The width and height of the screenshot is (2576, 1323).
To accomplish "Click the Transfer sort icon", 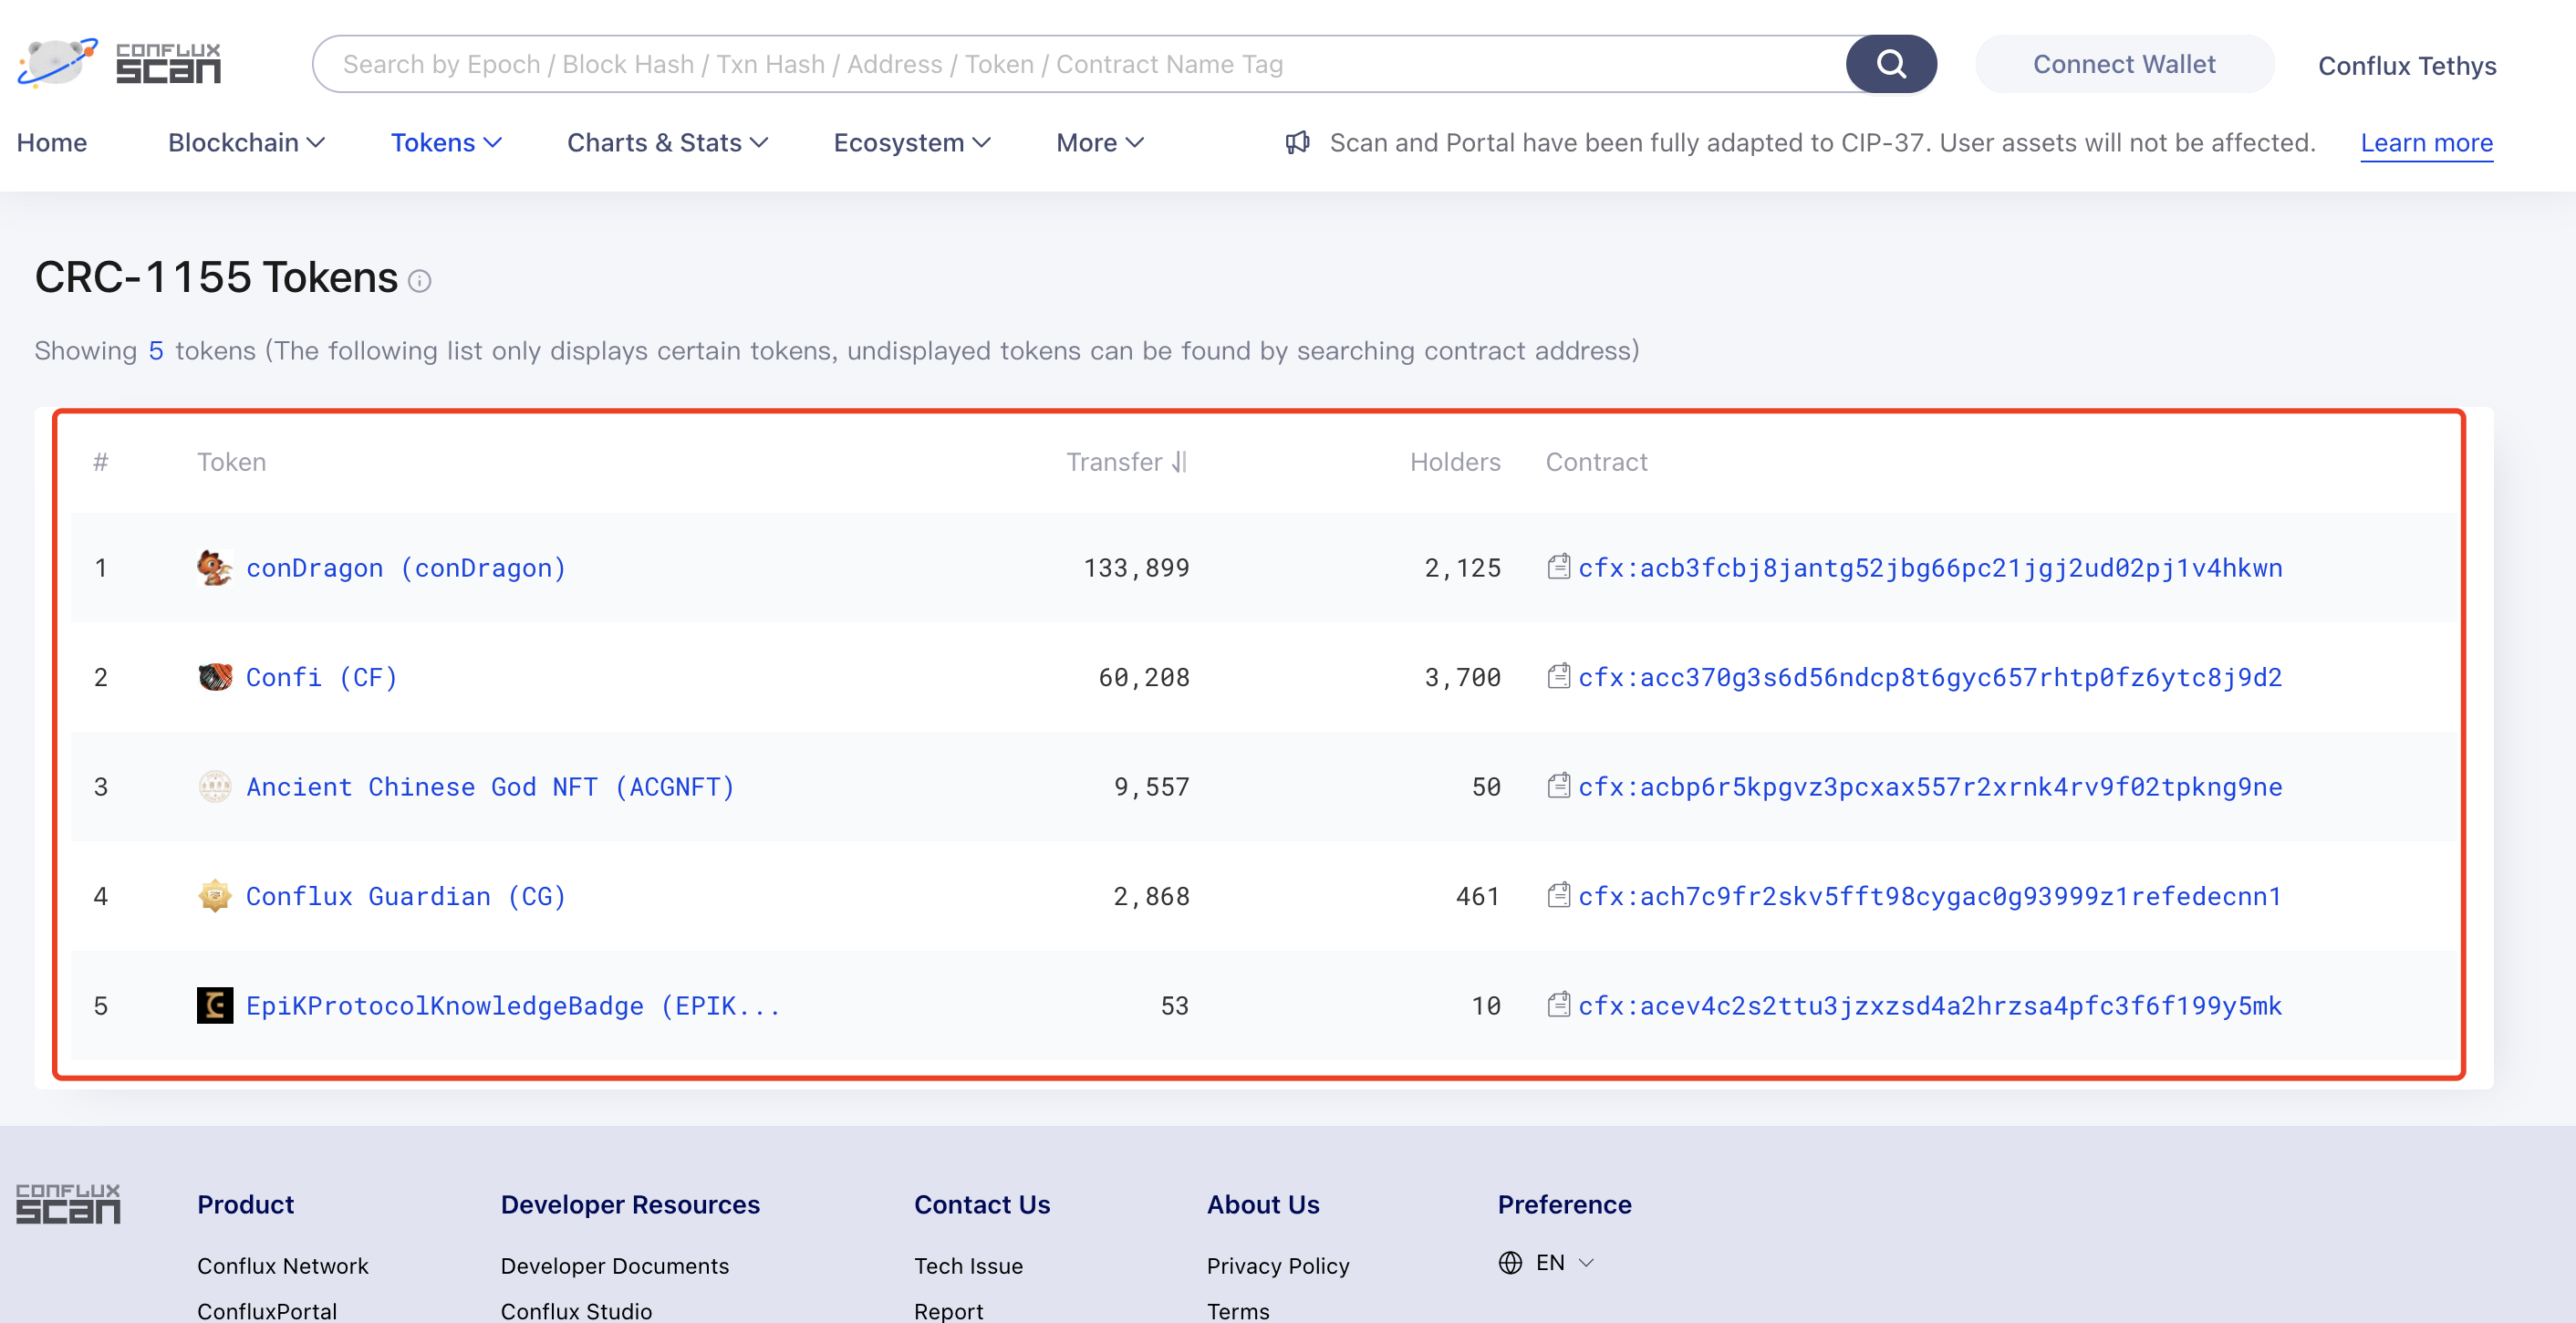I will [1180, 462].
